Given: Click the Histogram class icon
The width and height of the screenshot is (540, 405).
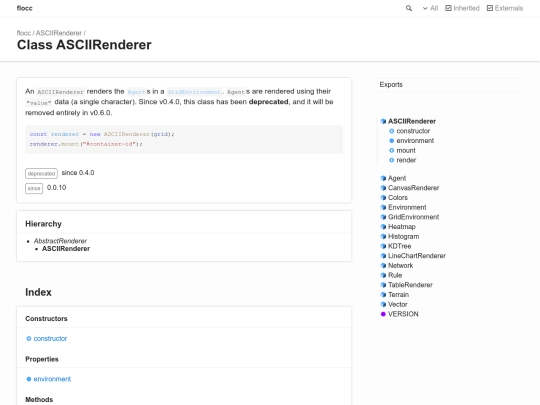Looking at the screenshot, I should pyautogui.click(x=383, y=237).
